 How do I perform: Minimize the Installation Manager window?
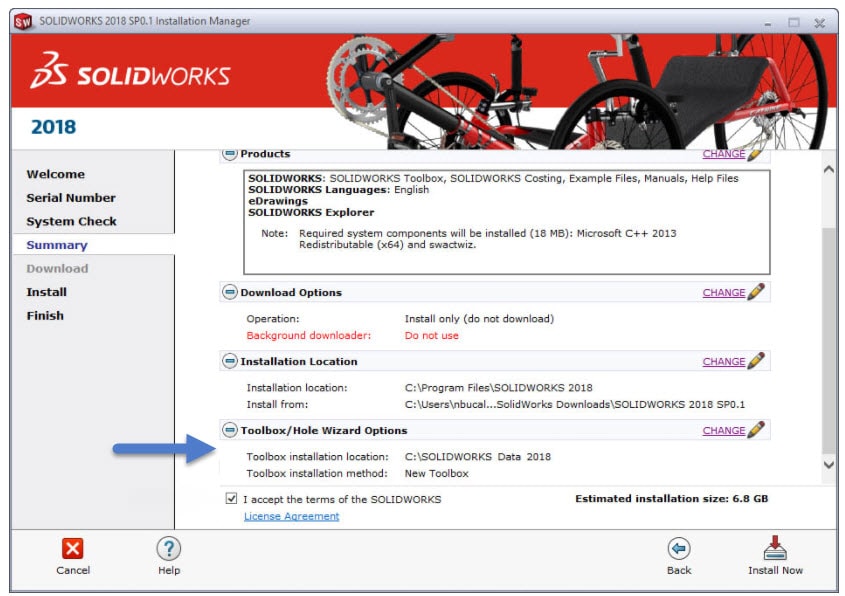pos(767,23)
